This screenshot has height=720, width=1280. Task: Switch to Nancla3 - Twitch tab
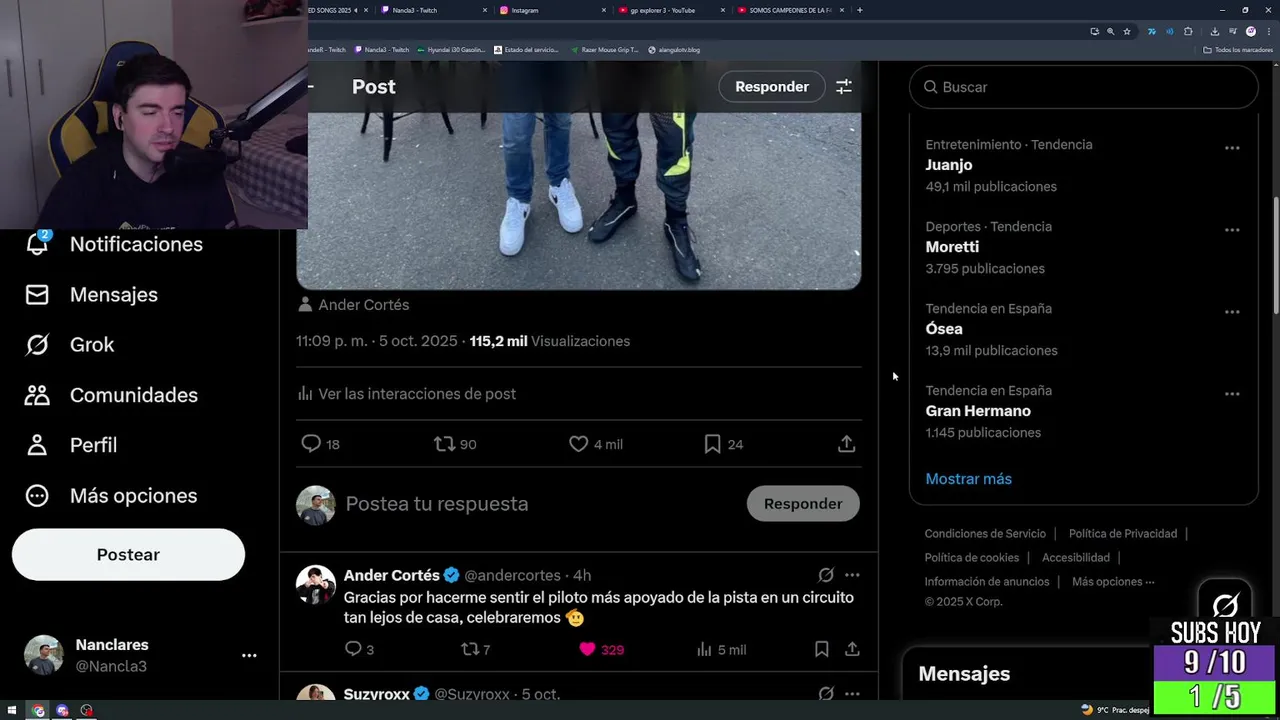pos(435,10)
